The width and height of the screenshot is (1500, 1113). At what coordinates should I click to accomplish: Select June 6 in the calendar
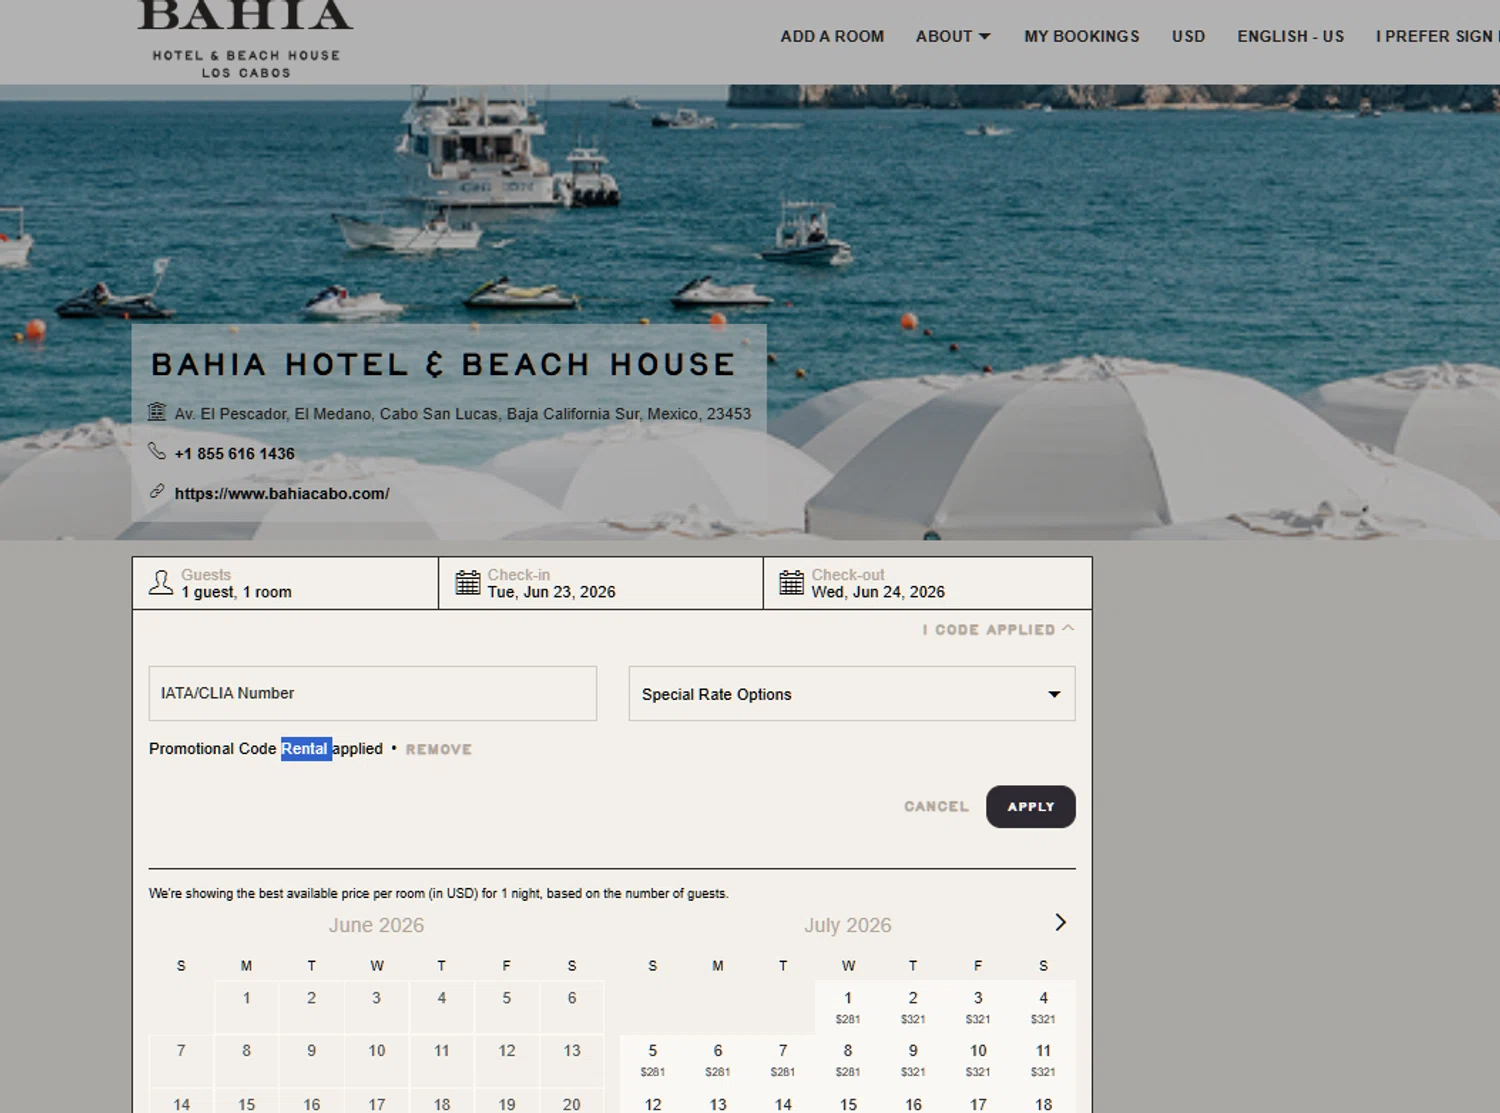572,1007
